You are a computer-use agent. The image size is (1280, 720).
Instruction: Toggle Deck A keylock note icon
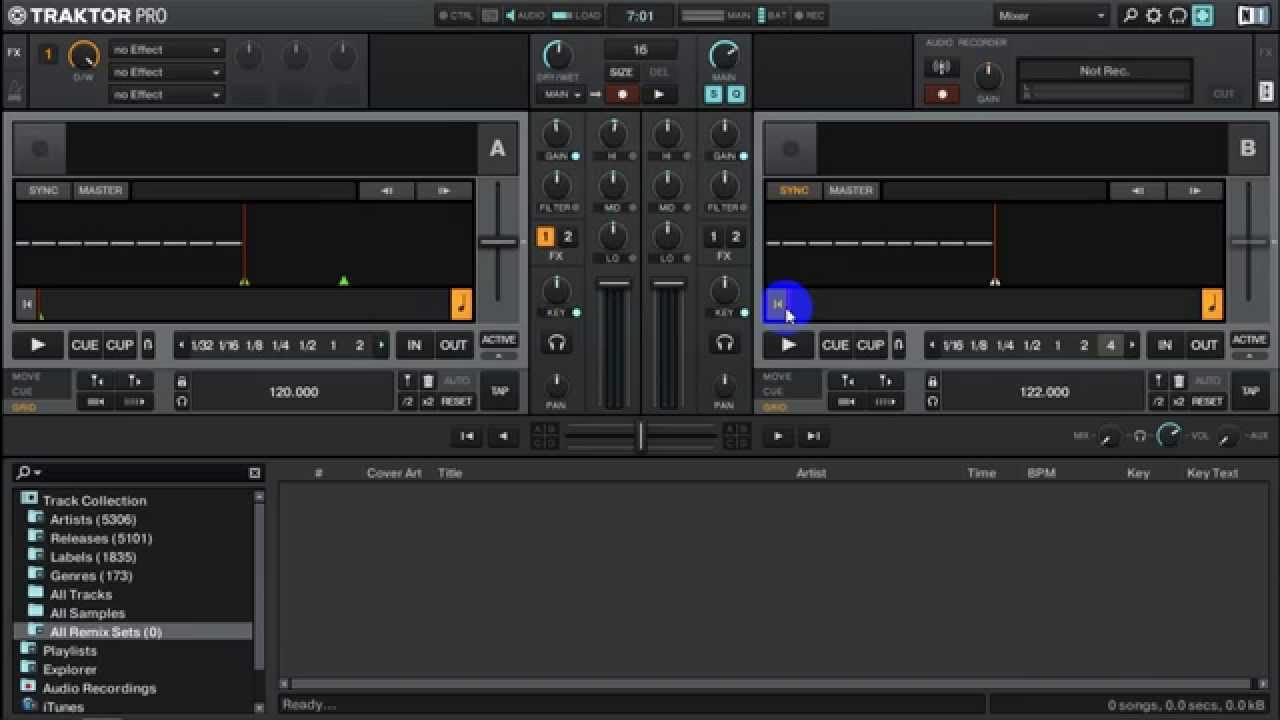click(461, 304)
